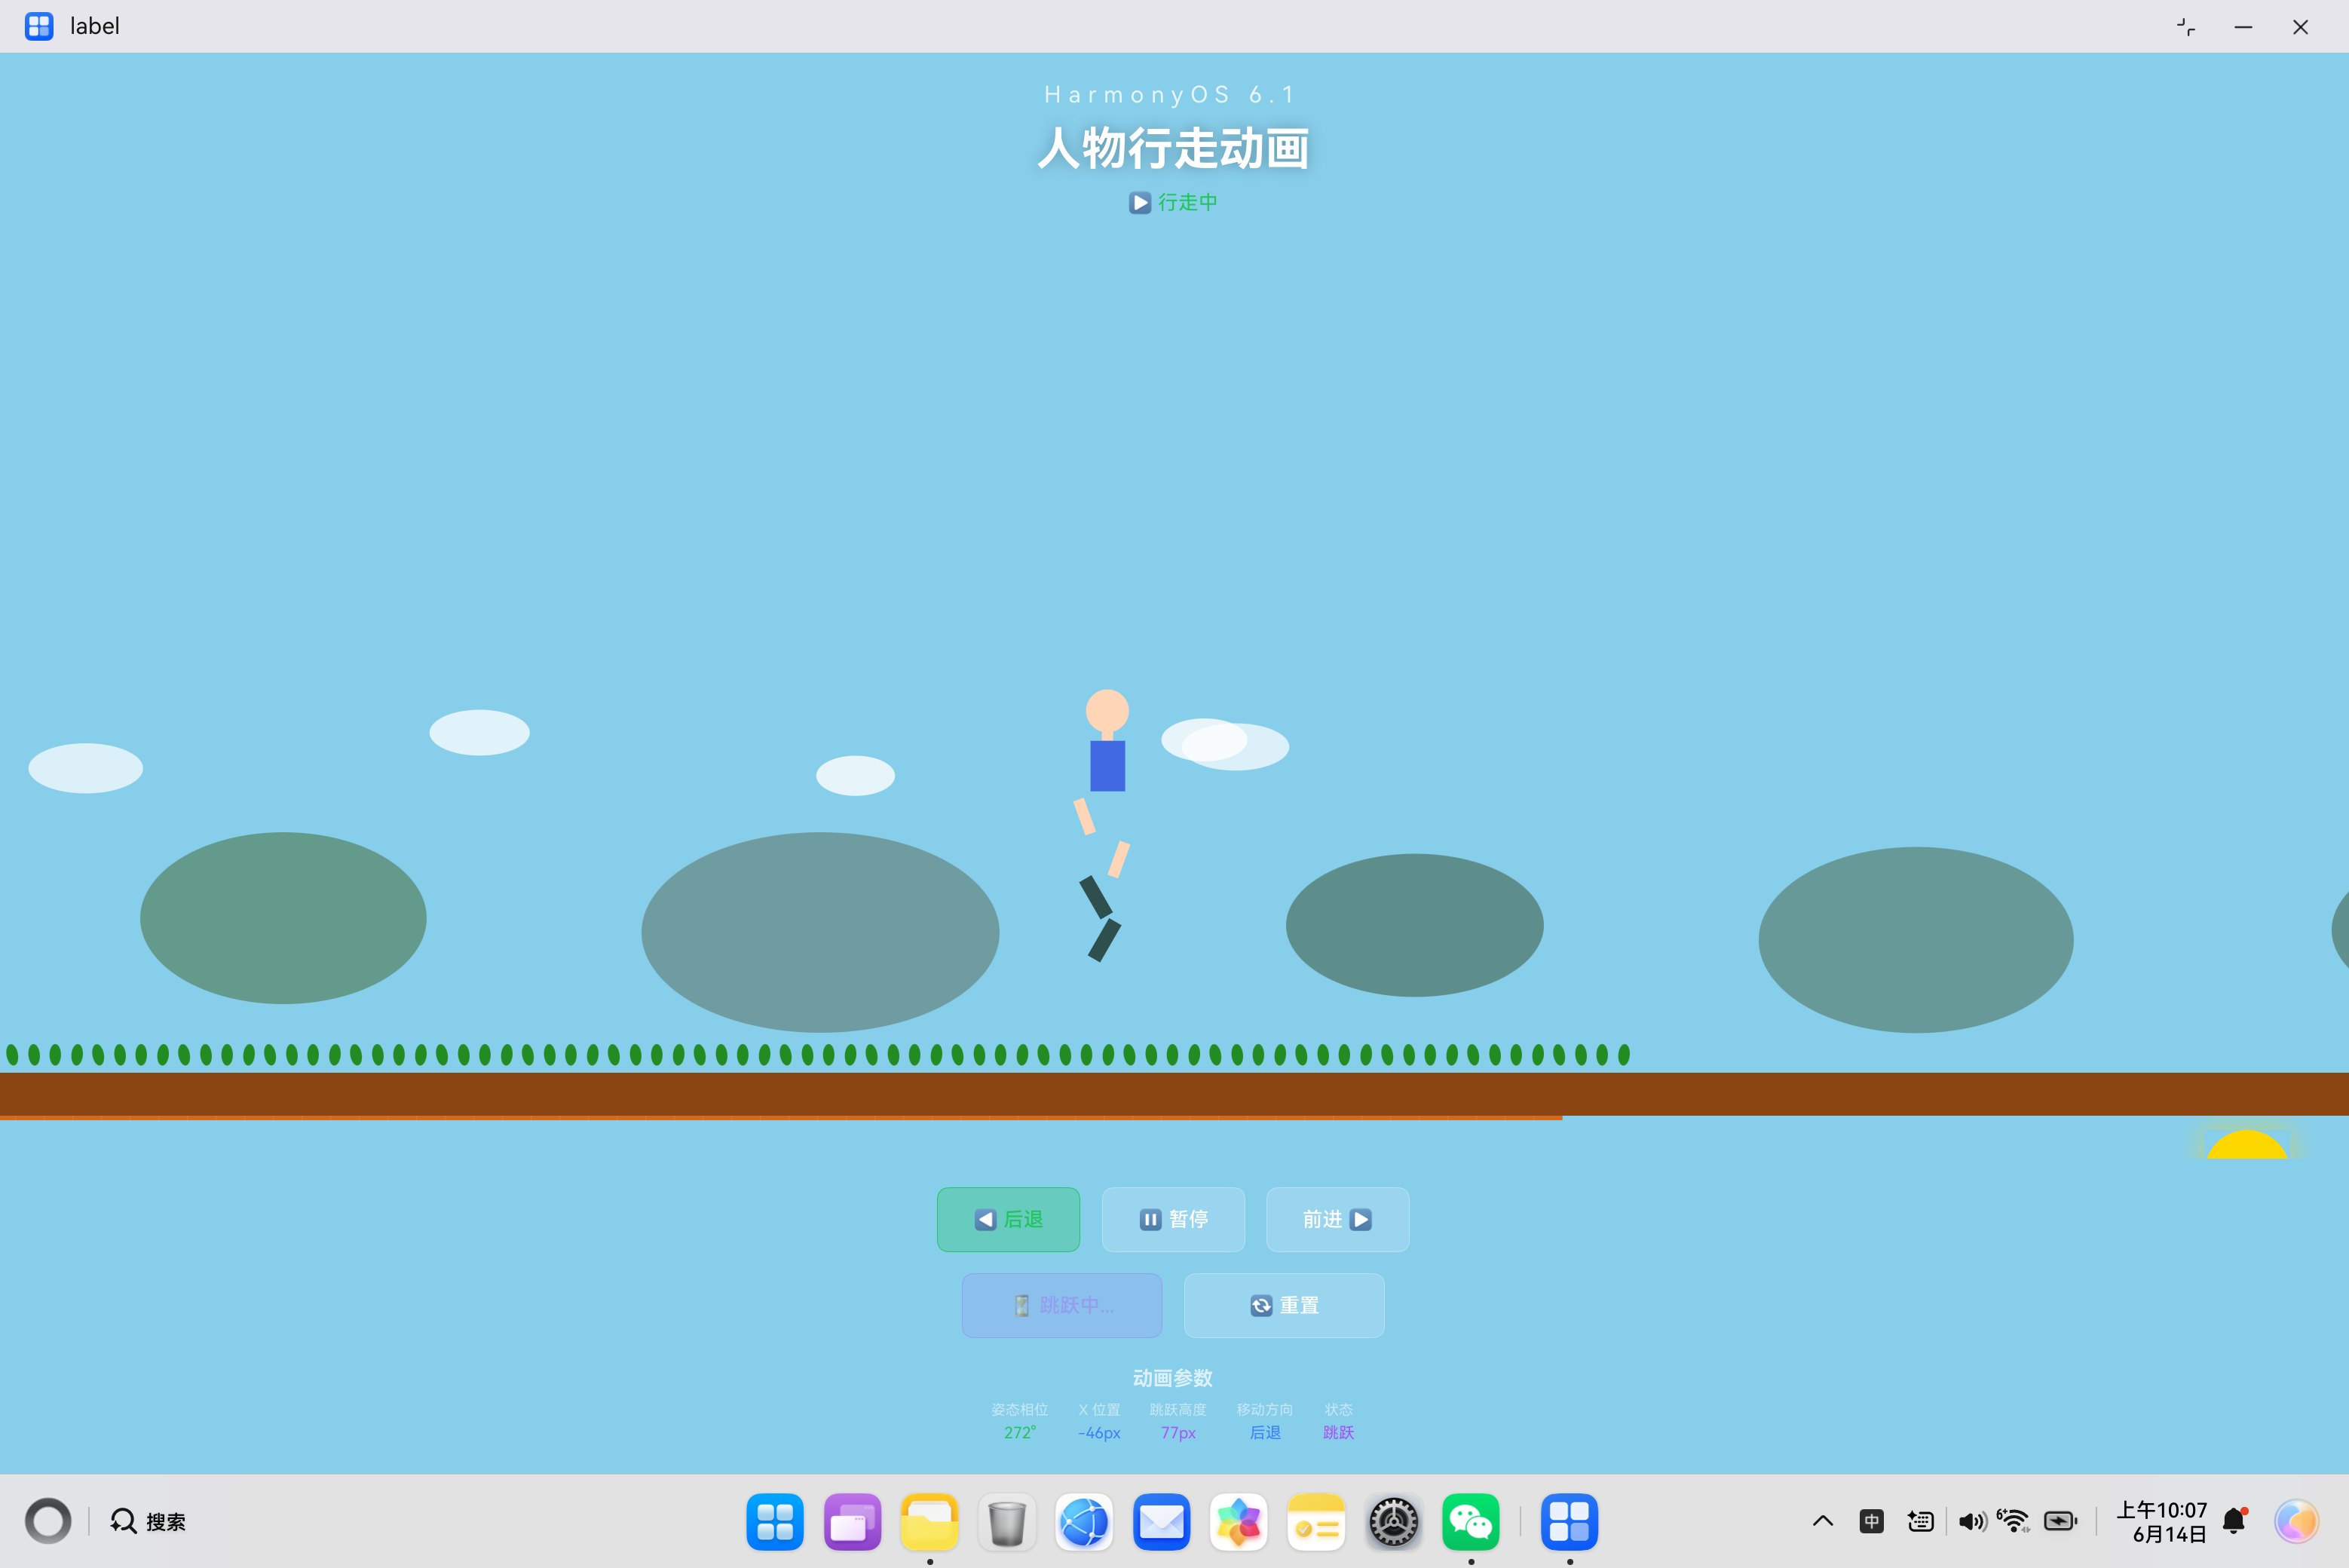Open the app grid launcher in dock
2349x1568 pixels.
pyautogui.click(x=775, y=1521)
